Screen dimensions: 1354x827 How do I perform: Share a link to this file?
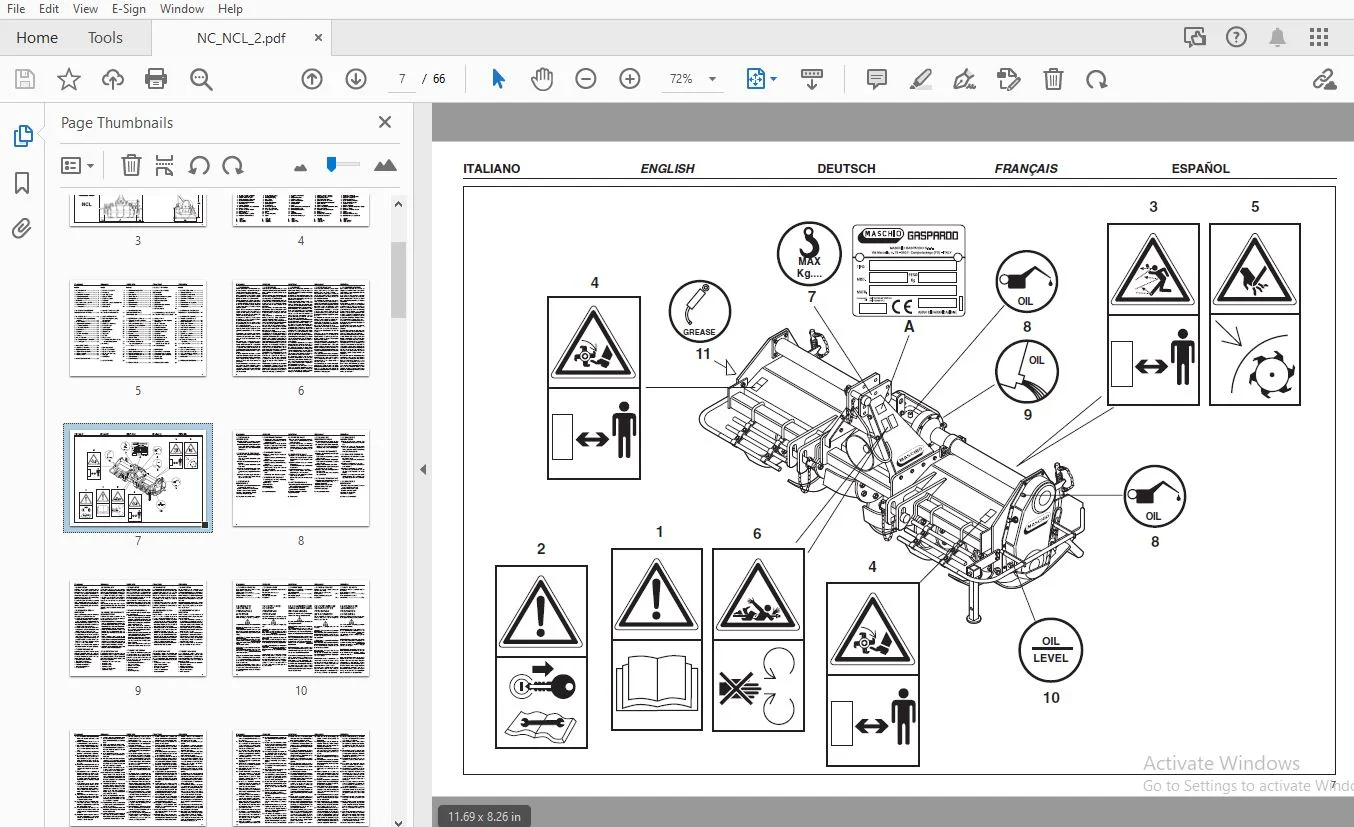click(1324, 80)
